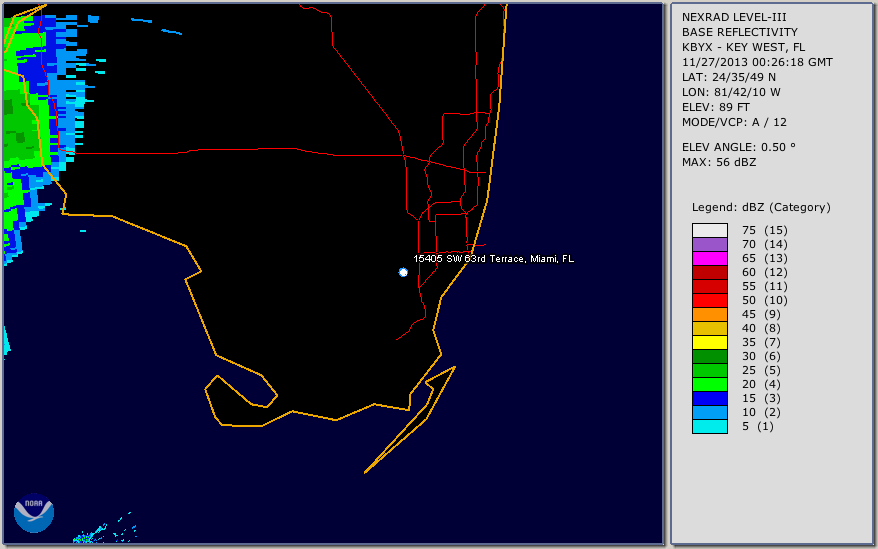Image resolution: width=878 pixels, height=549 pixels.
Task: Select the 15 dBZ blue legend swatch
Action: (709, 398)
